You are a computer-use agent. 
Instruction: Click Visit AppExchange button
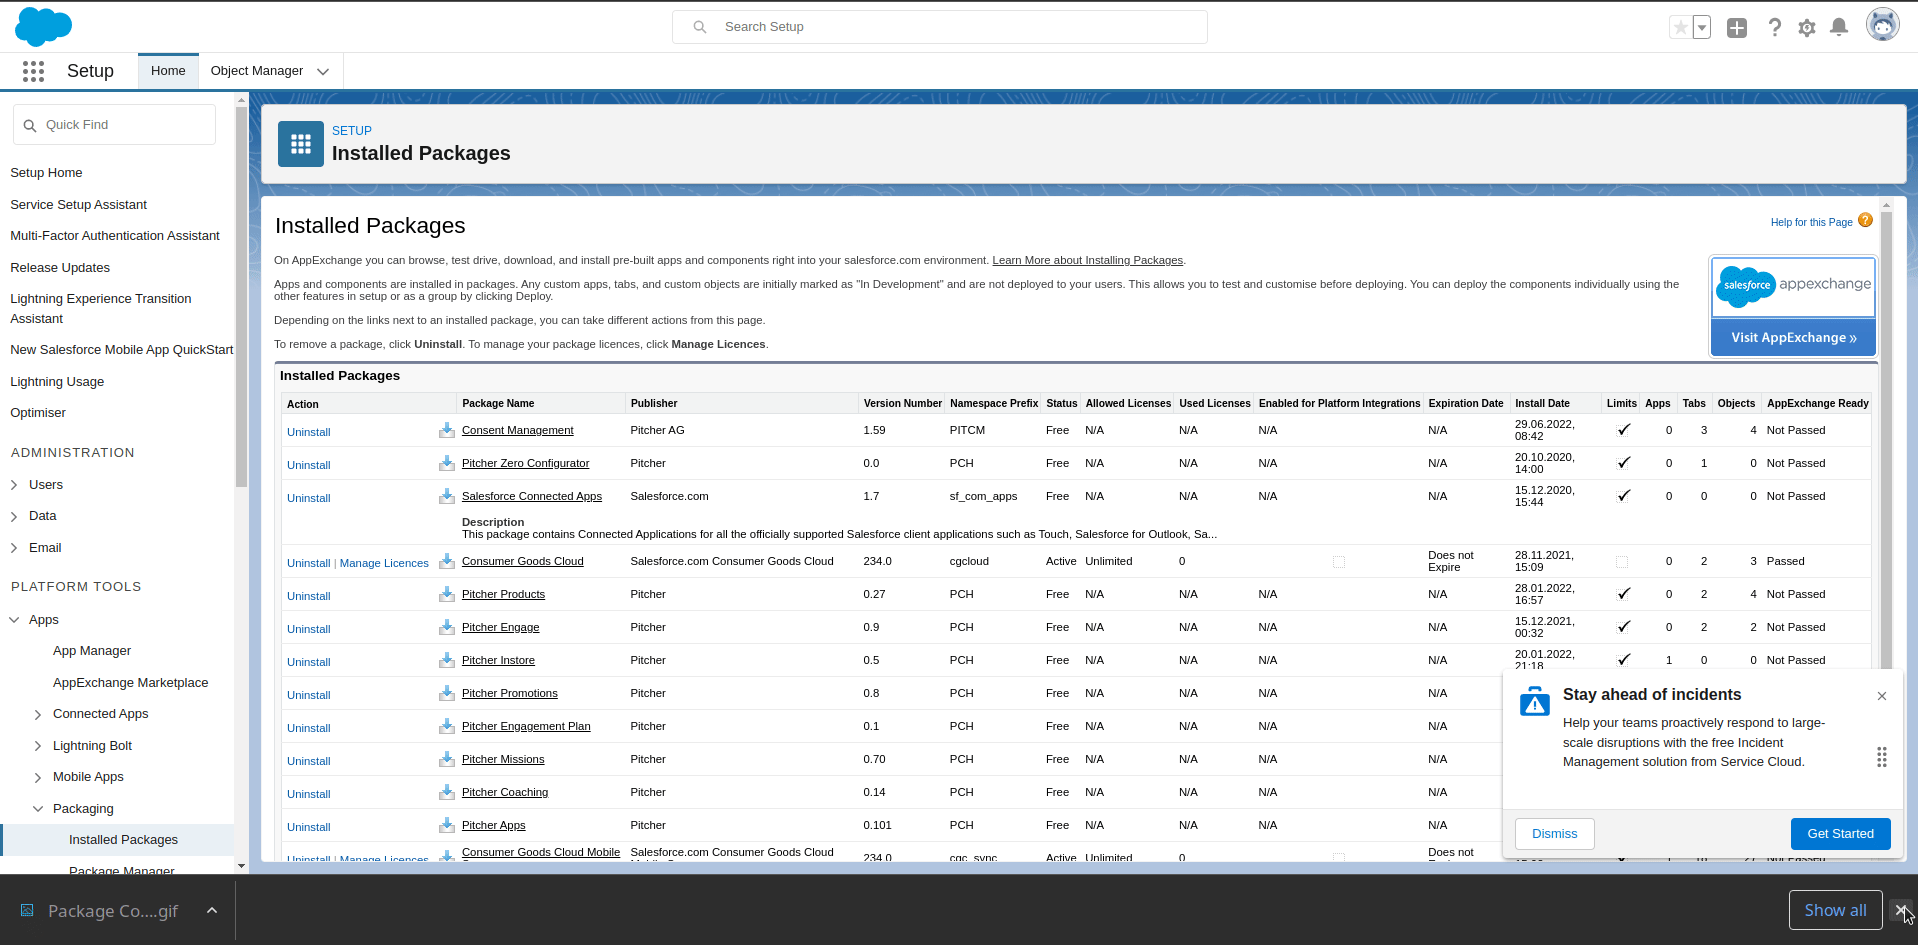coord(1793,338)
